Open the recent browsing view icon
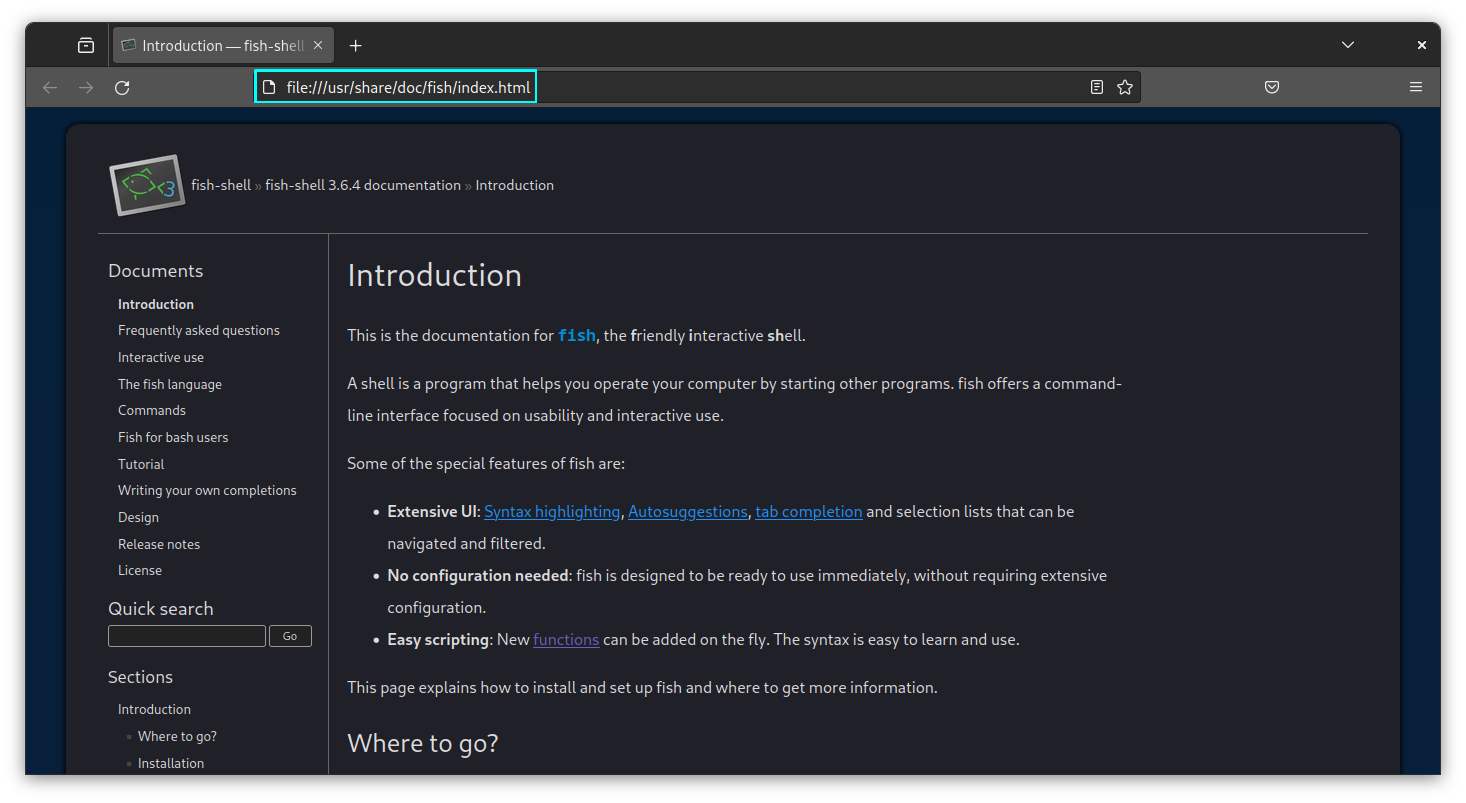This screenshot has height=803, width=1466. click(86, 46)
